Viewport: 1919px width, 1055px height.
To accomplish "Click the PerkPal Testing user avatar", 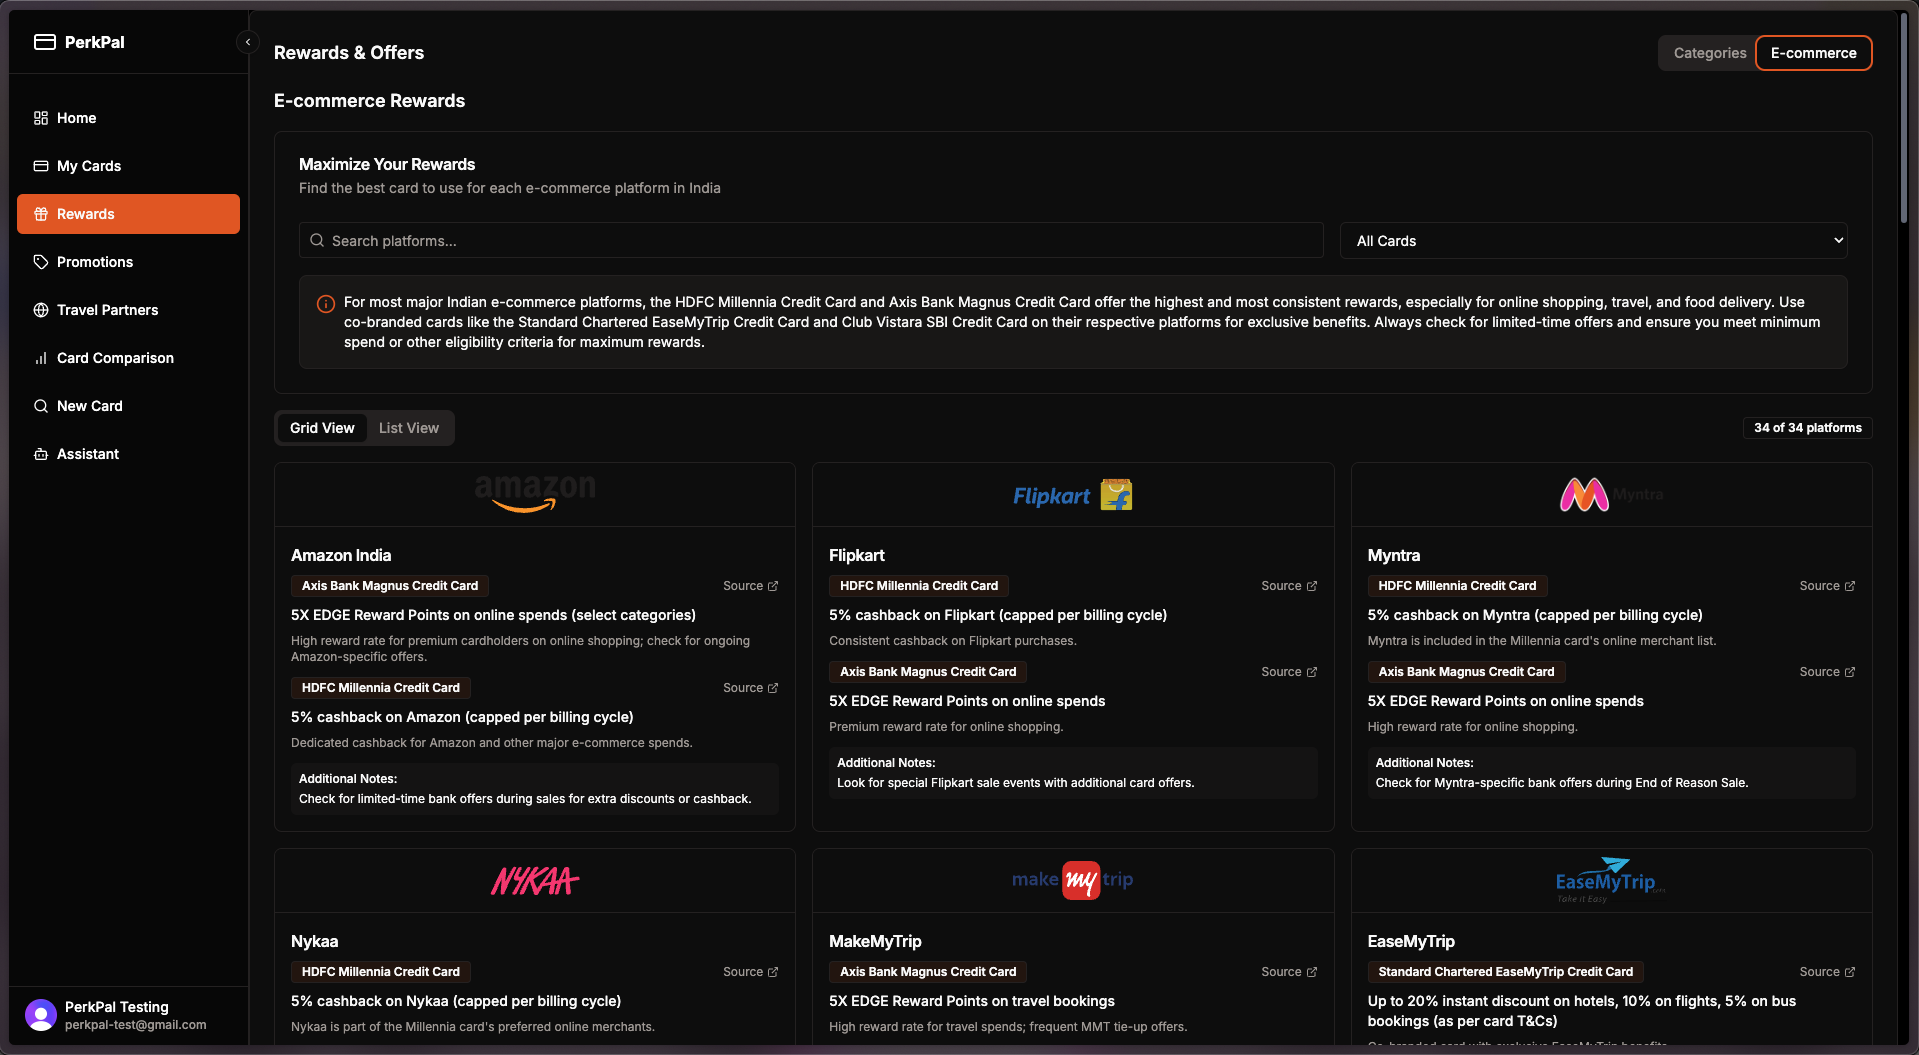I will tap(41, 1015).
